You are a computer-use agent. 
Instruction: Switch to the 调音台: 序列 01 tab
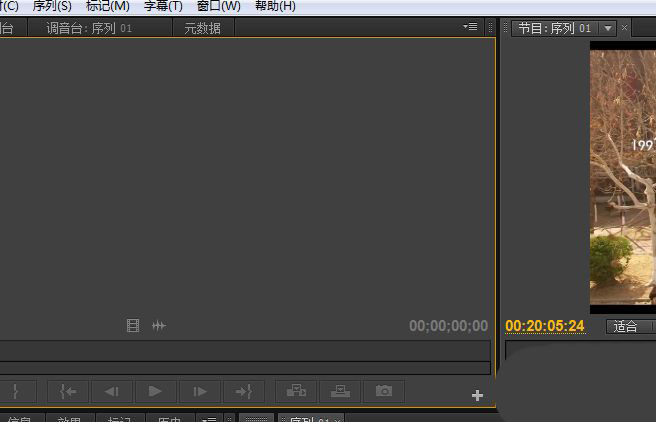click(89, 28)
